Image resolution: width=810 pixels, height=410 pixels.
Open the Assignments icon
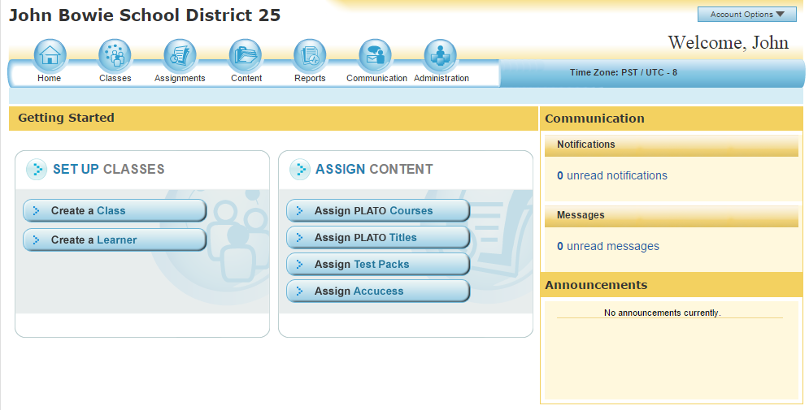coord(180,55)
